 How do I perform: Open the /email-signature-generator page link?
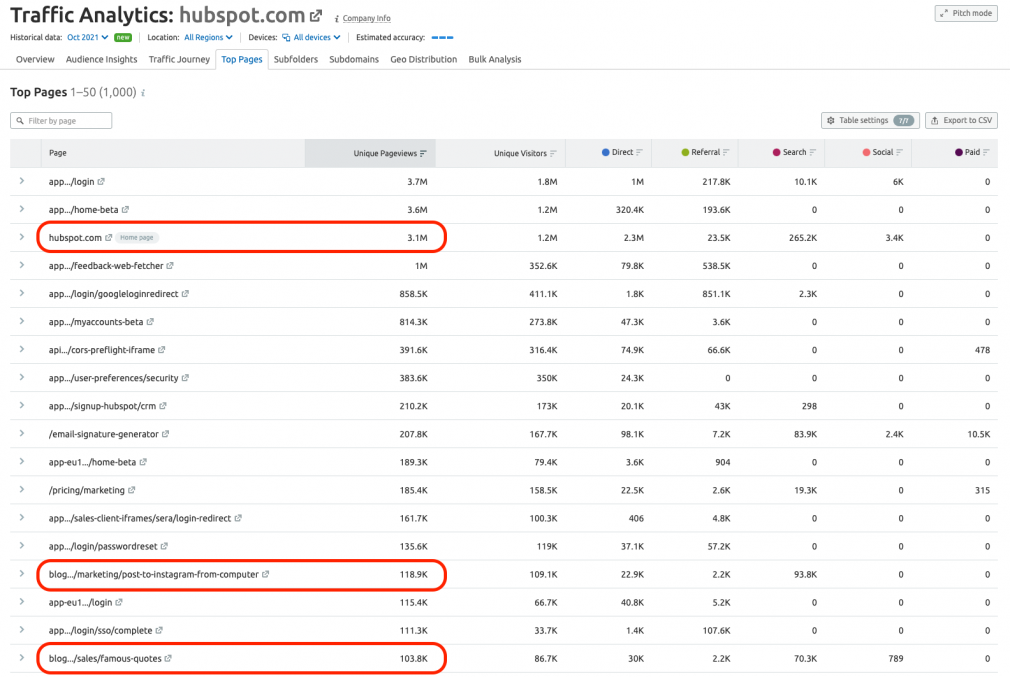click(103, 434)
